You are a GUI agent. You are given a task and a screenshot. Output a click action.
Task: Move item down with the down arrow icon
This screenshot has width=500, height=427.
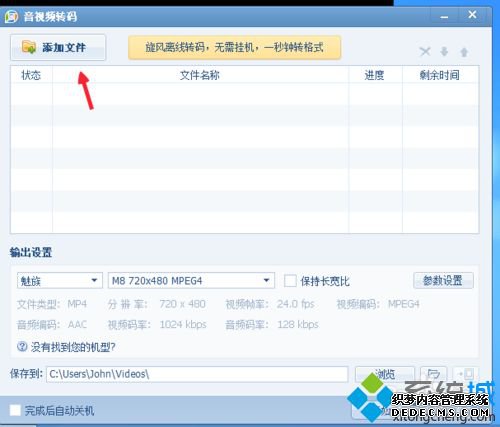pyautogui.click(x=444, y=52)
